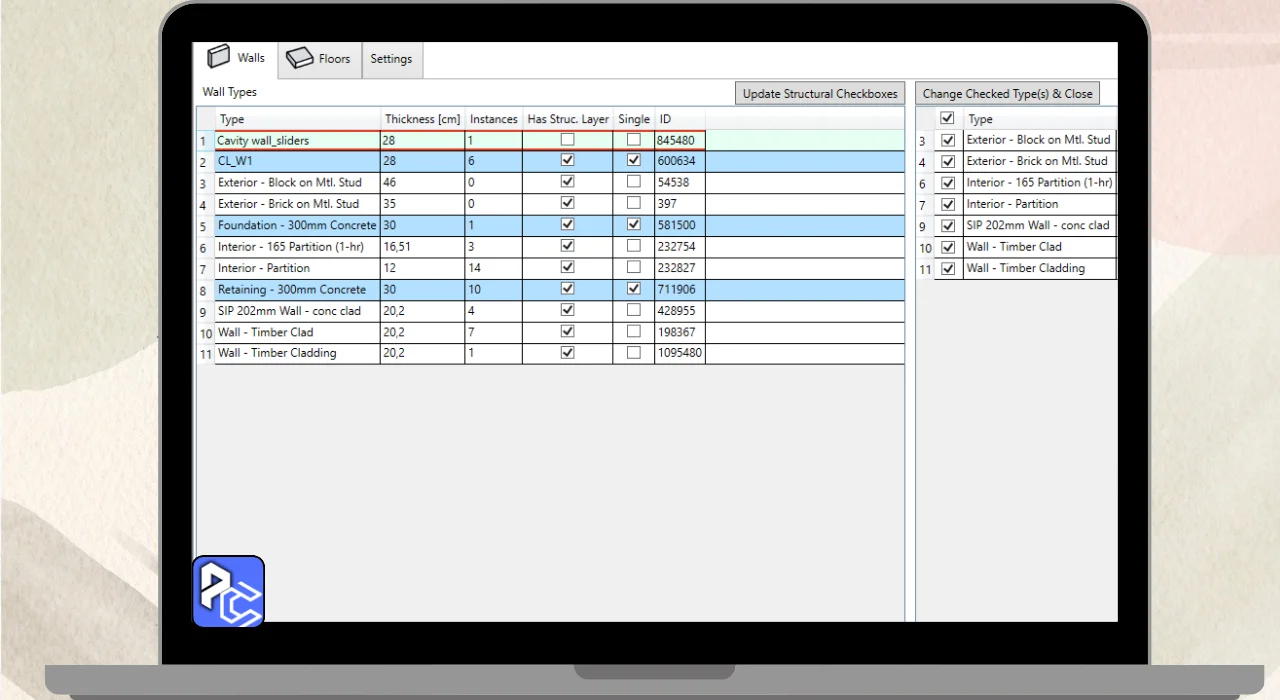The height and width of the screenshot is (700, 1280).
Task: Click ID cell 845480
Action: [x=680, y=141]
